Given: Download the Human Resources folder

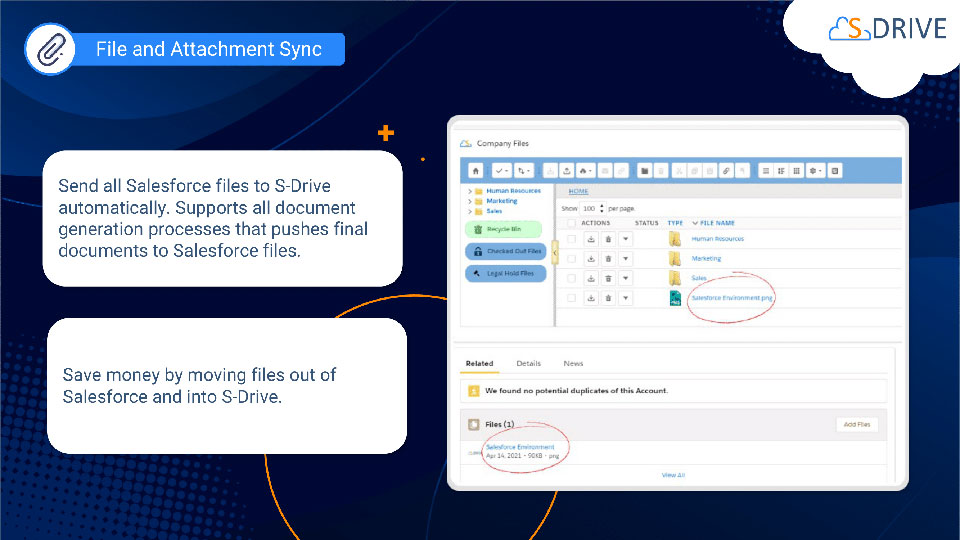Looking at the screenshot, I should click(x=591, y=239).
